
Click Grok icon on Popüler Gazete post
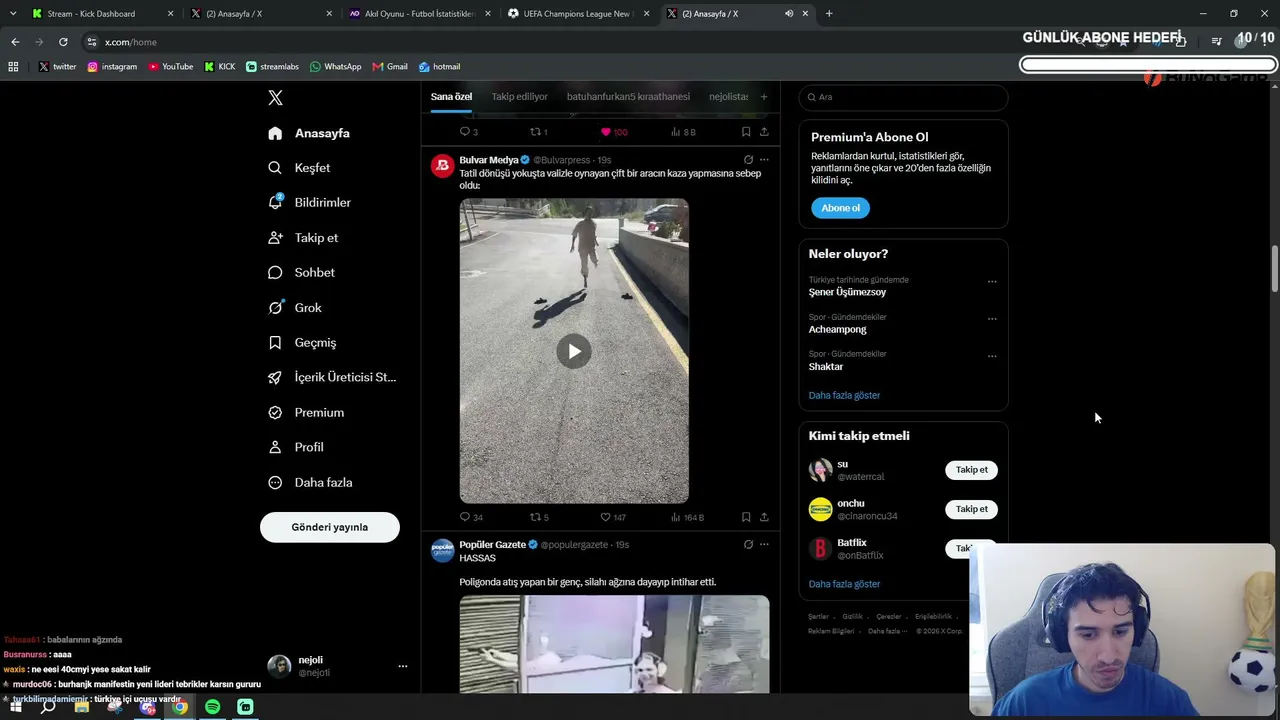point(748,545)
